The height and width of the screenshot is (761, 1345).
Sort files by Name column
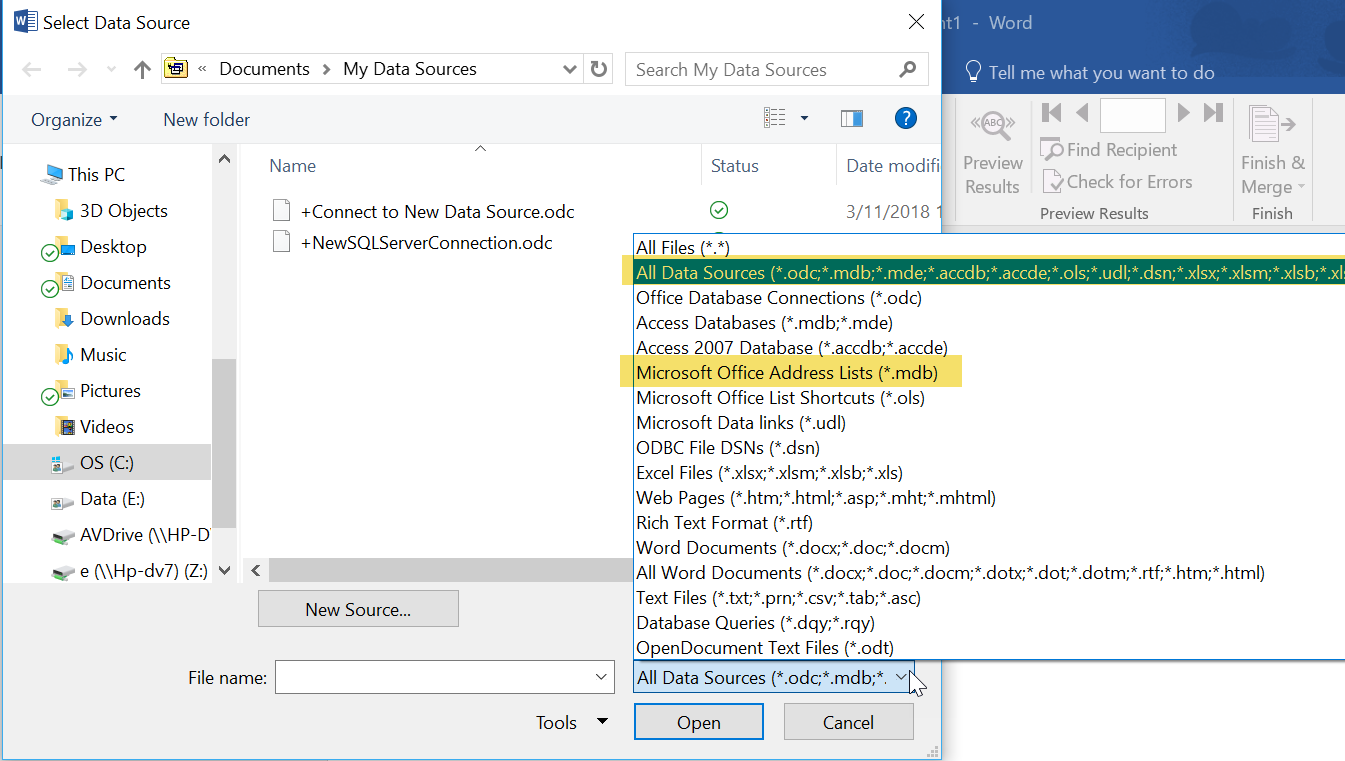point(292,166)
